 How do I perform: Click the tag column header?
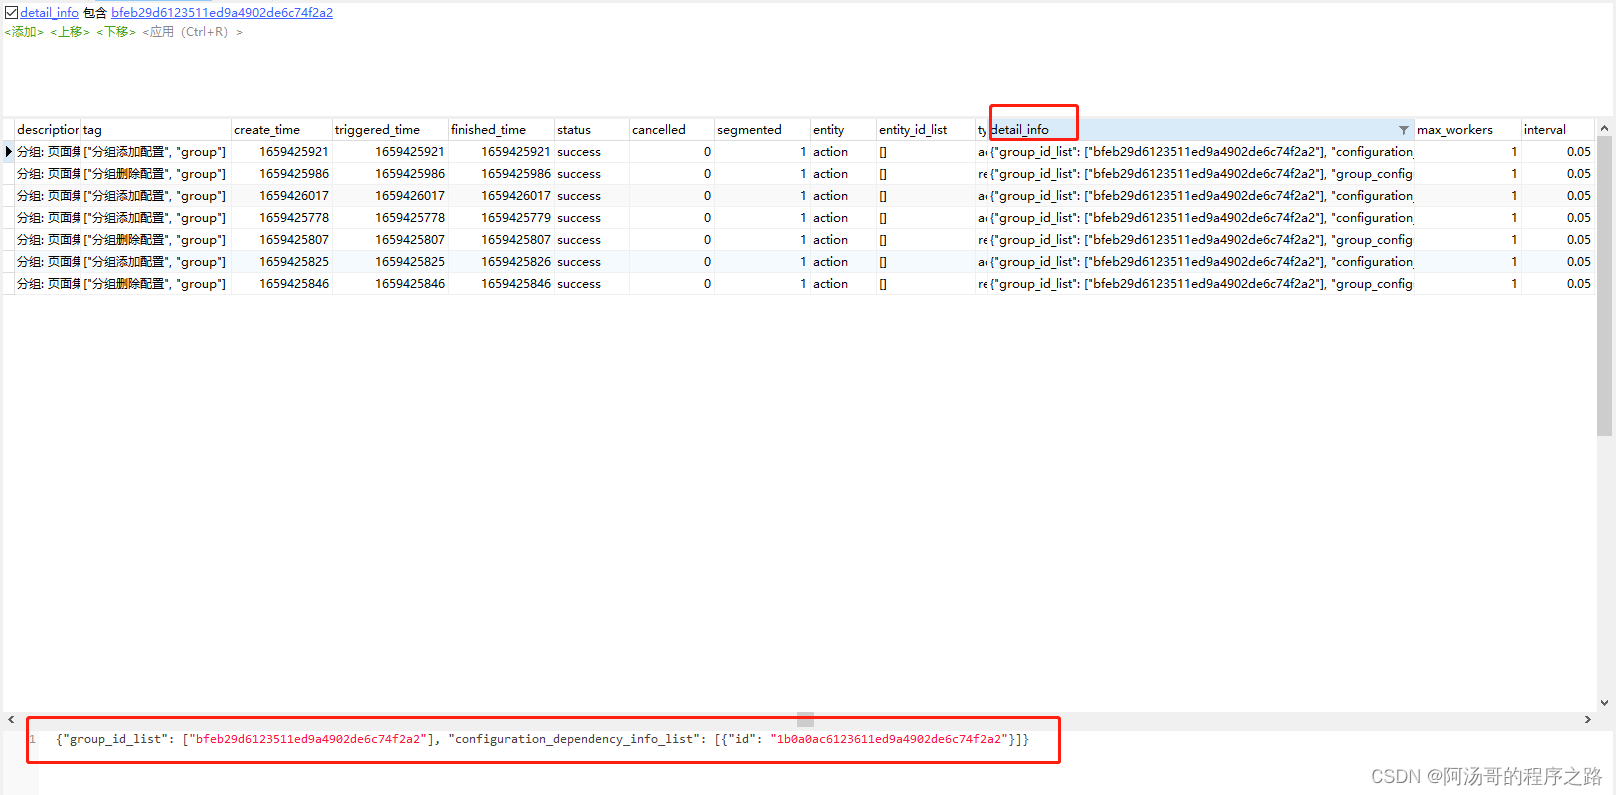[156, 130]
